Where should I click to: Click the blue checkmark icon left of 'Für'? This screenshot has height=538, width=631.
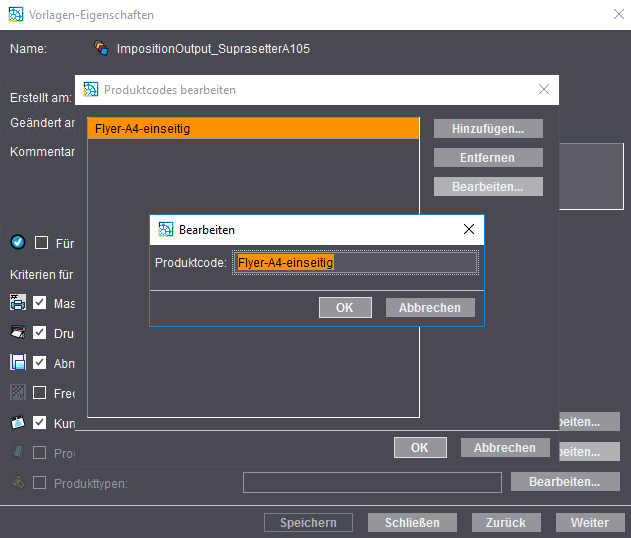[17, 242]
